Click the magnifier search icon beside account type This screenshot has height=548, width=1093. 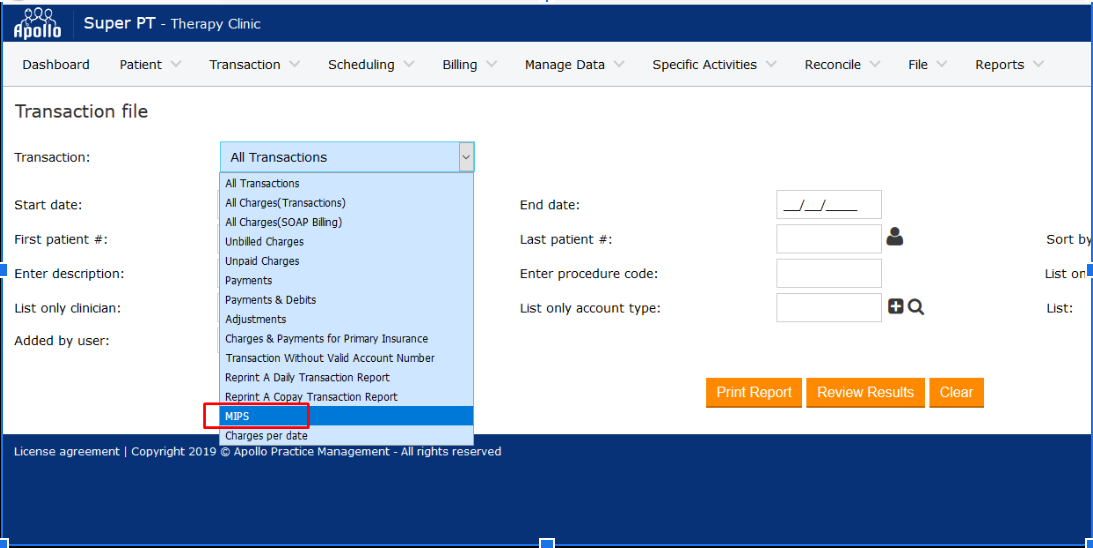(x=916, y=307)
